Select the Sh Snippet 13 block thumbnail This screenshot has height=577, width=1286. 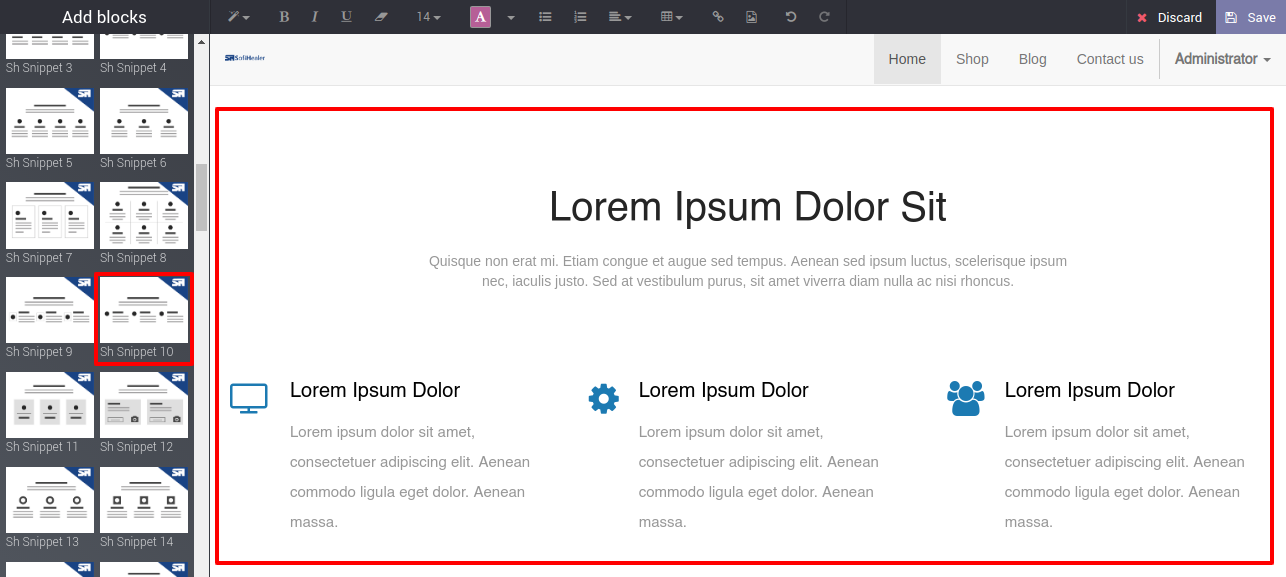point(50,500)
